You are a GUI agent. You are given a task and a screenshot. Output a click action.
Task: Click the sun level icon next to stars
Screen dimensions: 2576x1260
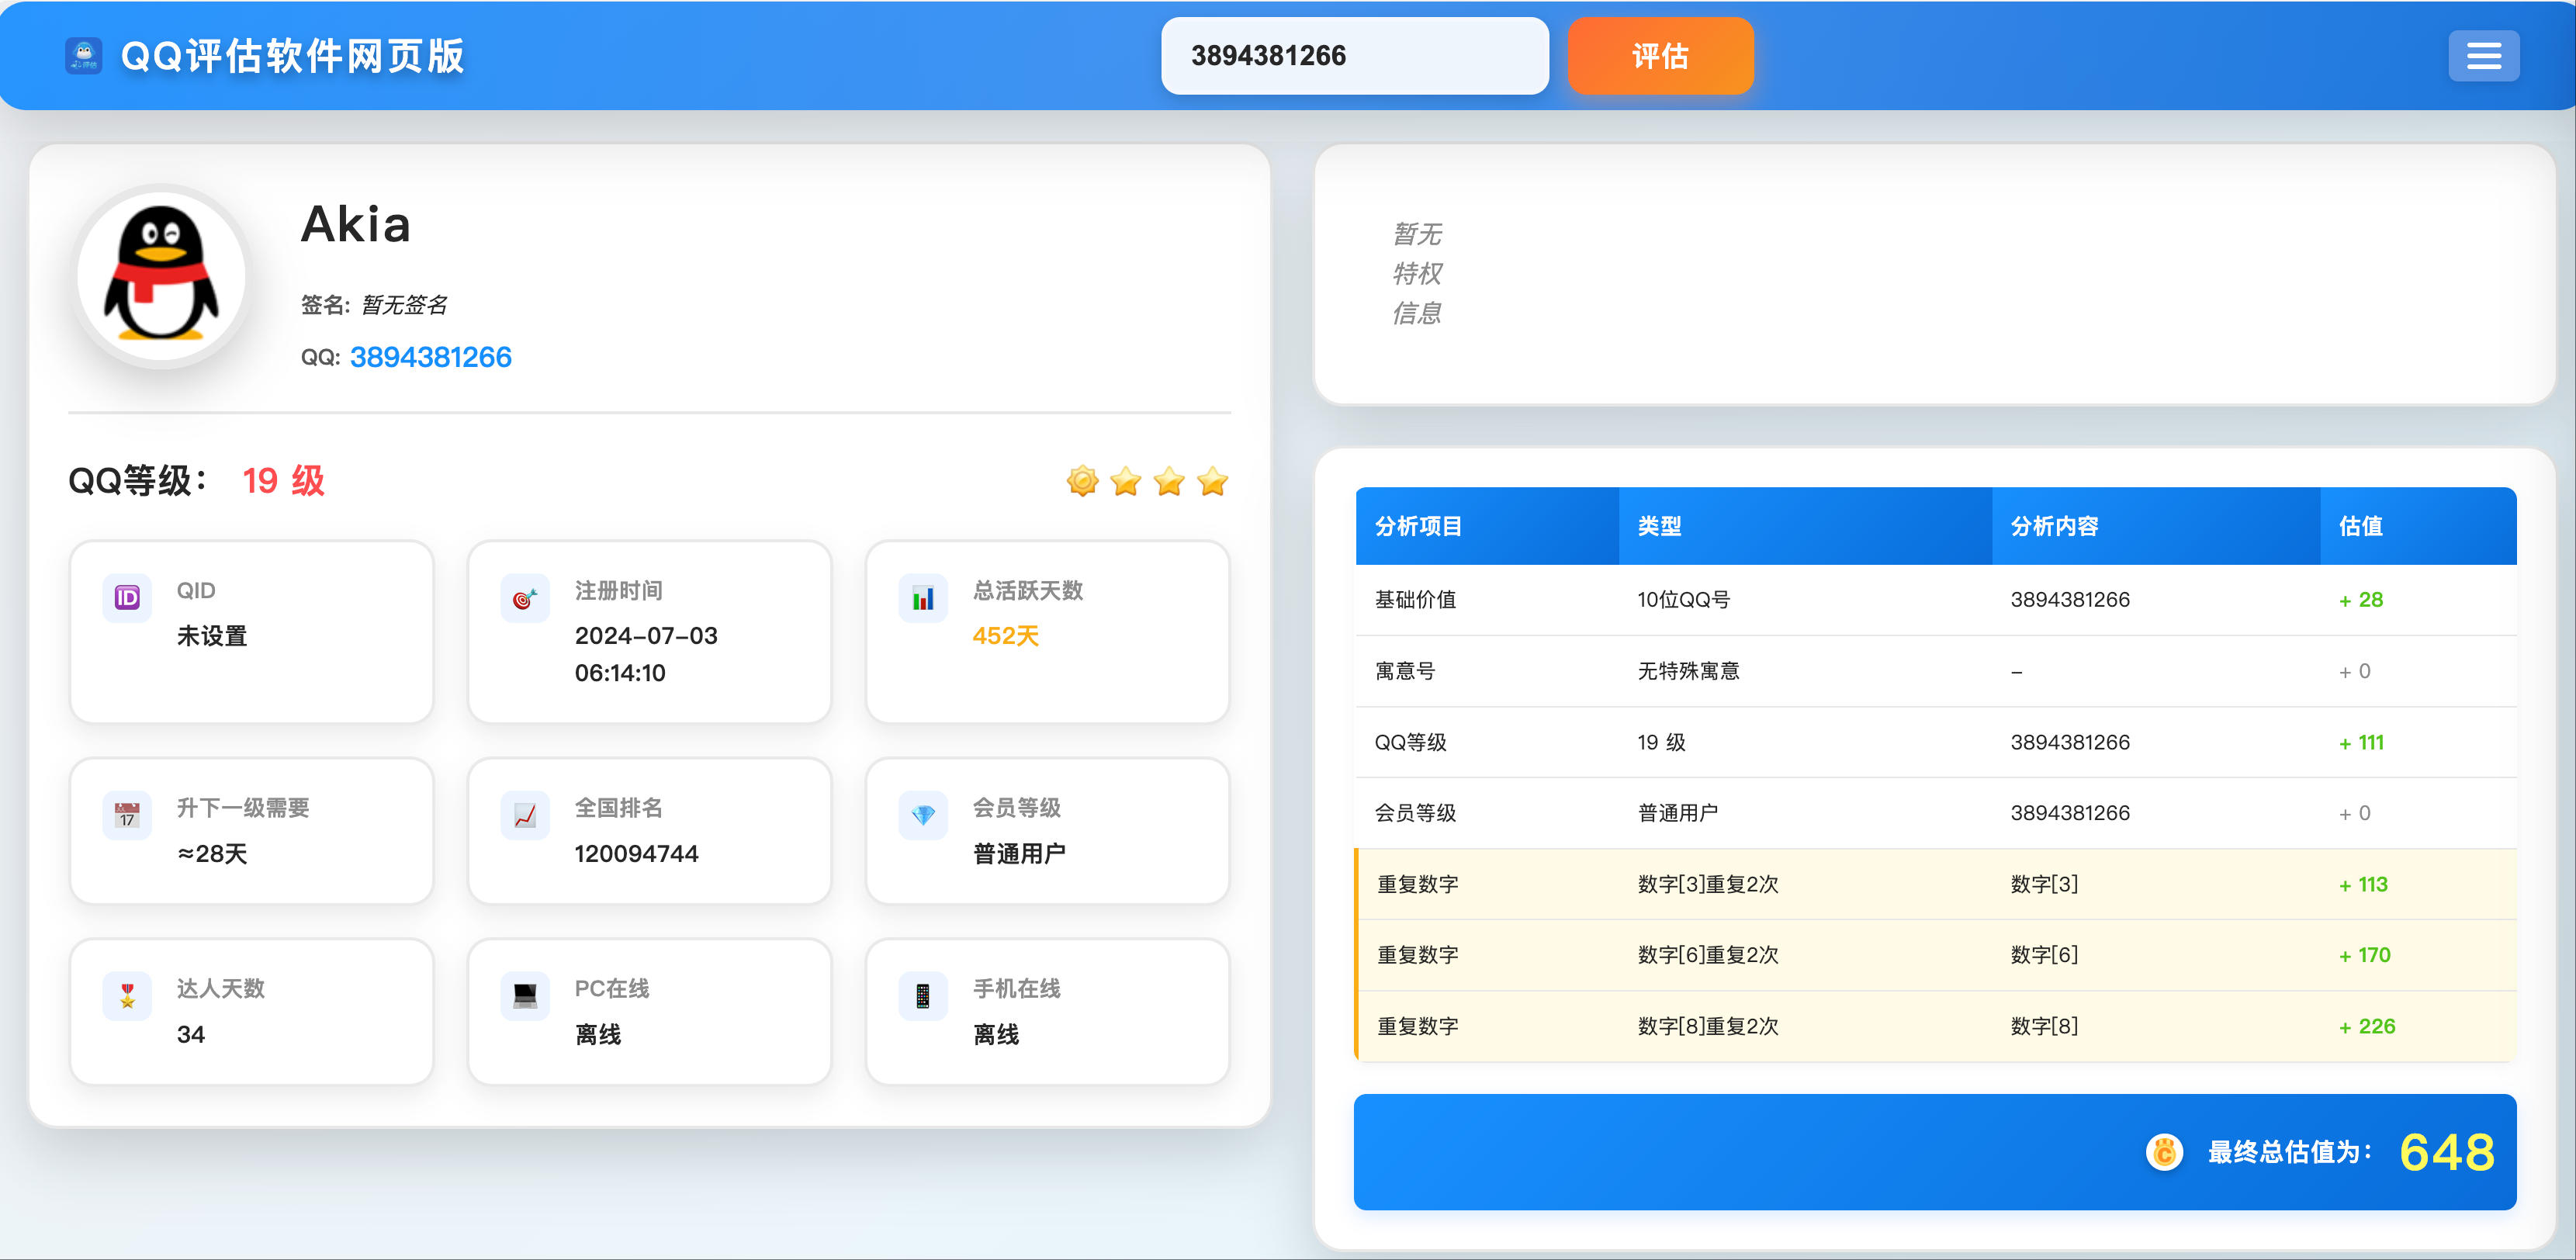pyautogui.click(x=1082, y=481)
